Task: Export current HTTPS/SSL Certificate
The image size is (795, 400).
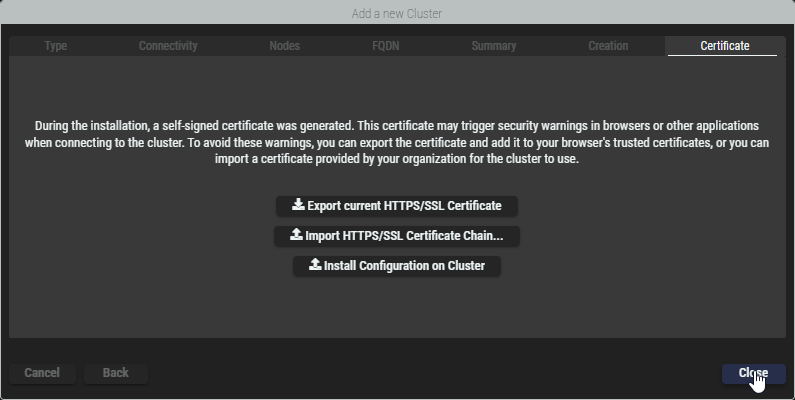Action: point(397,206)
